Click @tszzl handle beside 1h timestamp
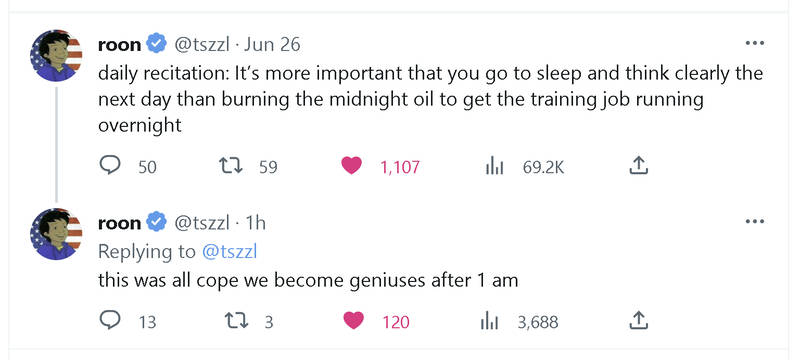The width and height of the screenshot is (800, 360). point(202,223)
